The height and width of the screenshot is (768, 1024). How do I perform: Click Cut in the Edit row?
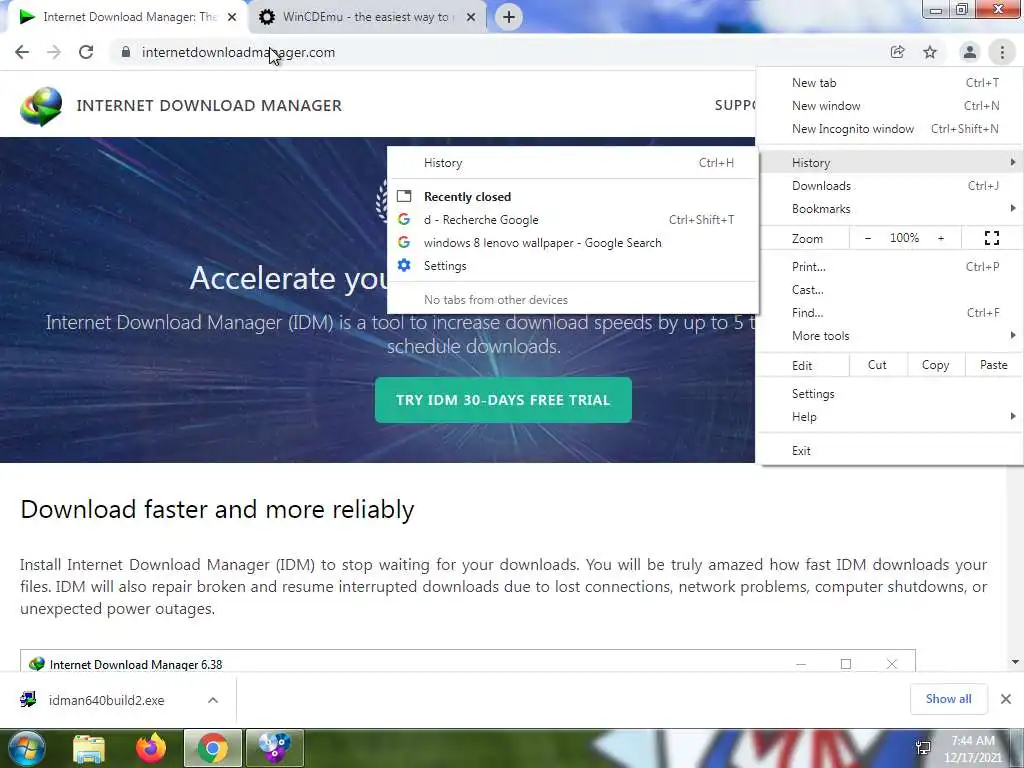tap(877, 365)
